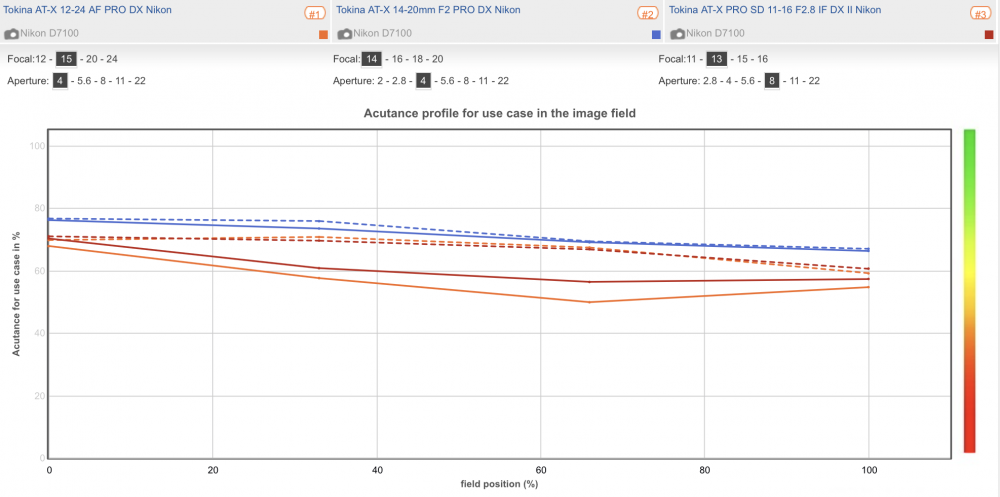This screenshot has width=1000, height=497.
Task: Select aperture 22 for the Tokina 12-24 lens
Action: [x=140, y=81]
